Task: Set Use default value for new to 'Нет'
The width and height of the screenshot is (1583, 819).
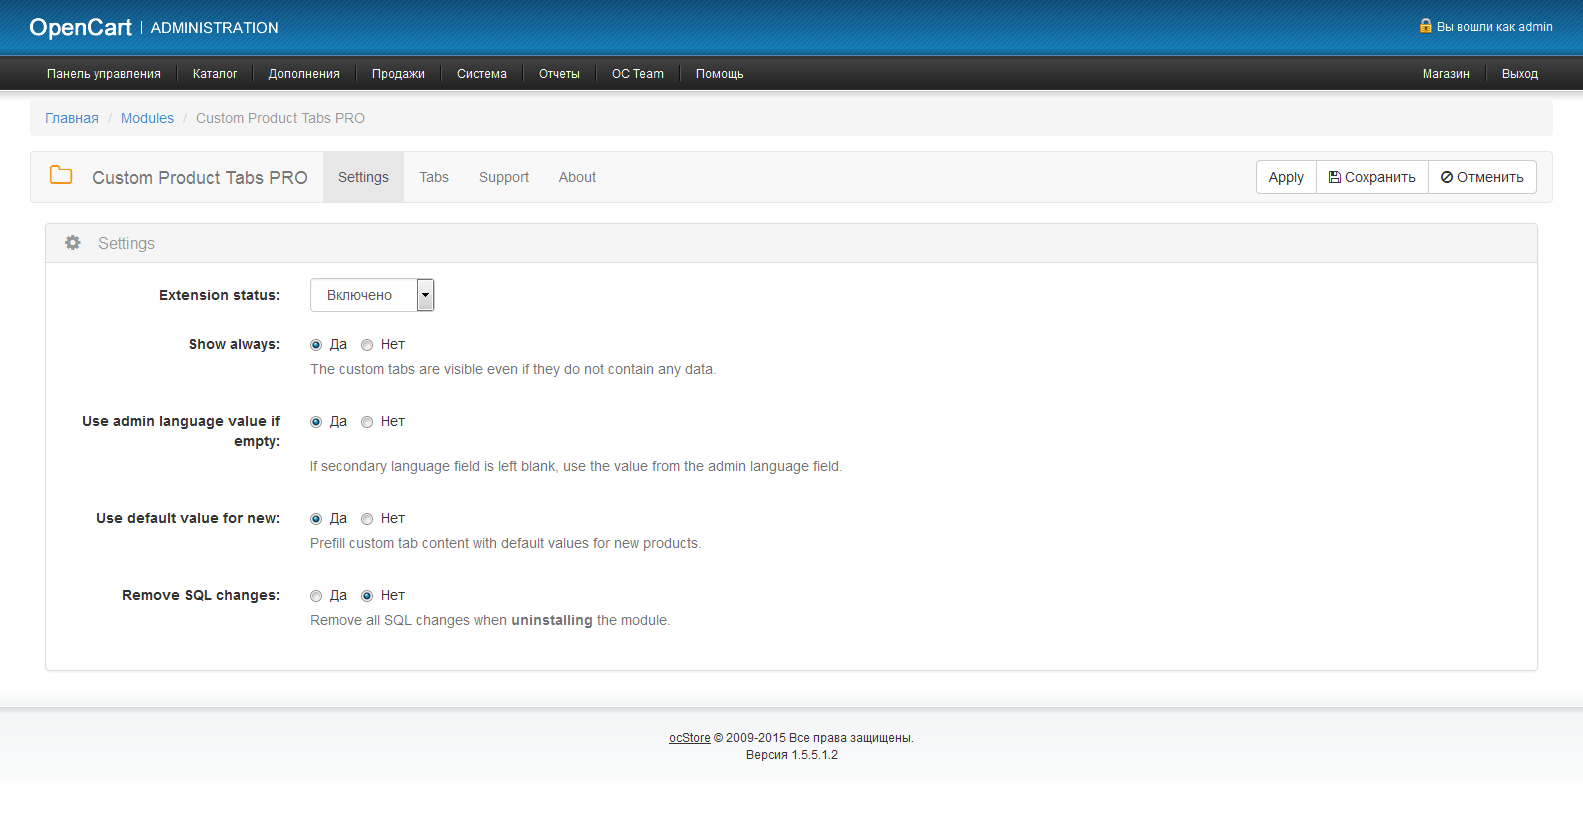Action: 367,519
